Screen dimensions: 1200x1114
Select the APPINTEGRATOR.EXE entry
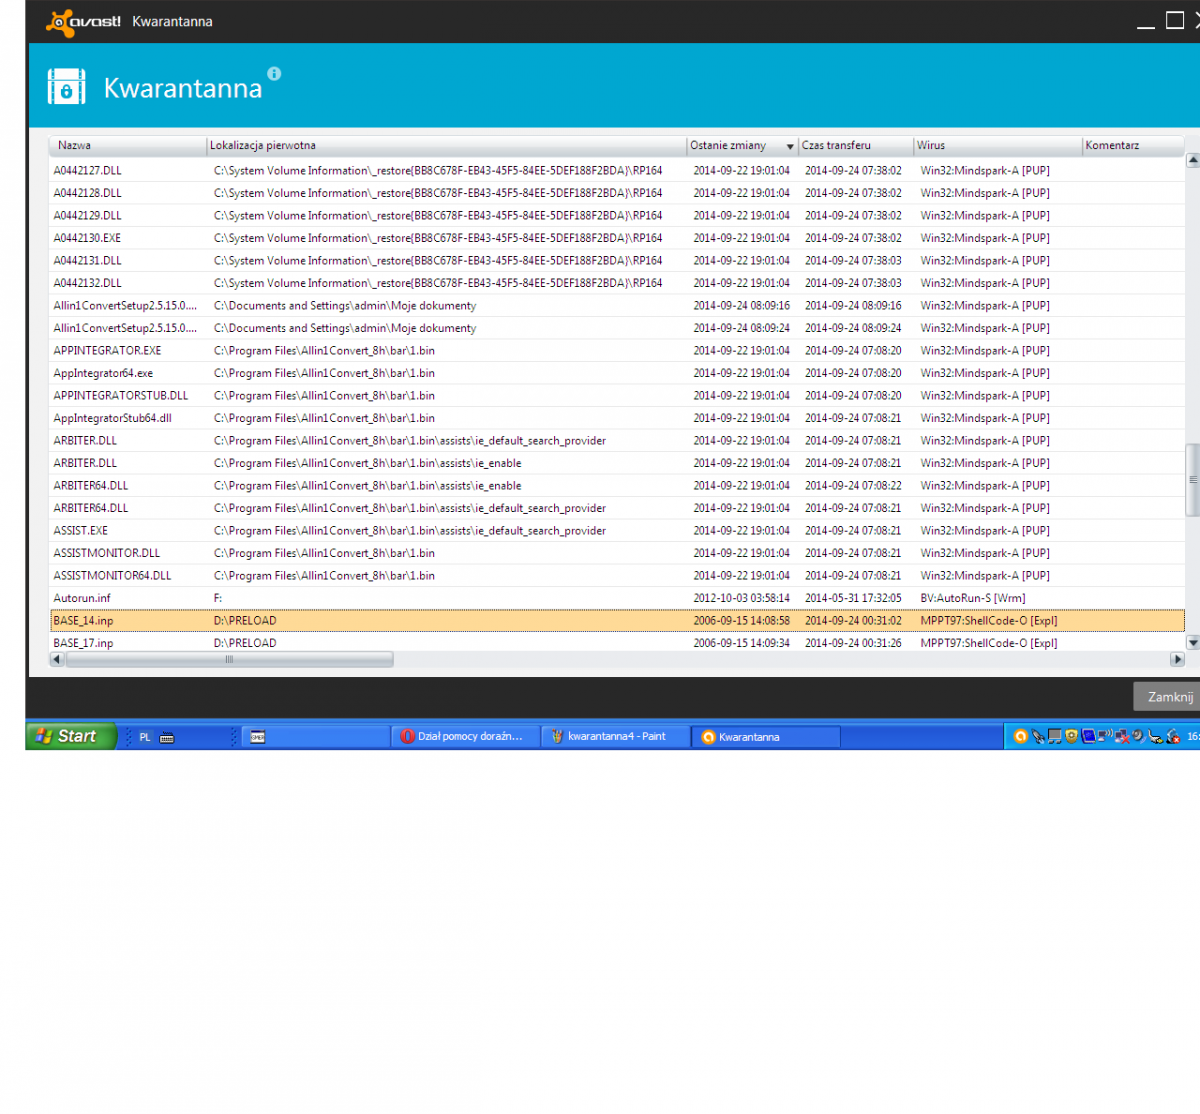(x=617, y=351)
